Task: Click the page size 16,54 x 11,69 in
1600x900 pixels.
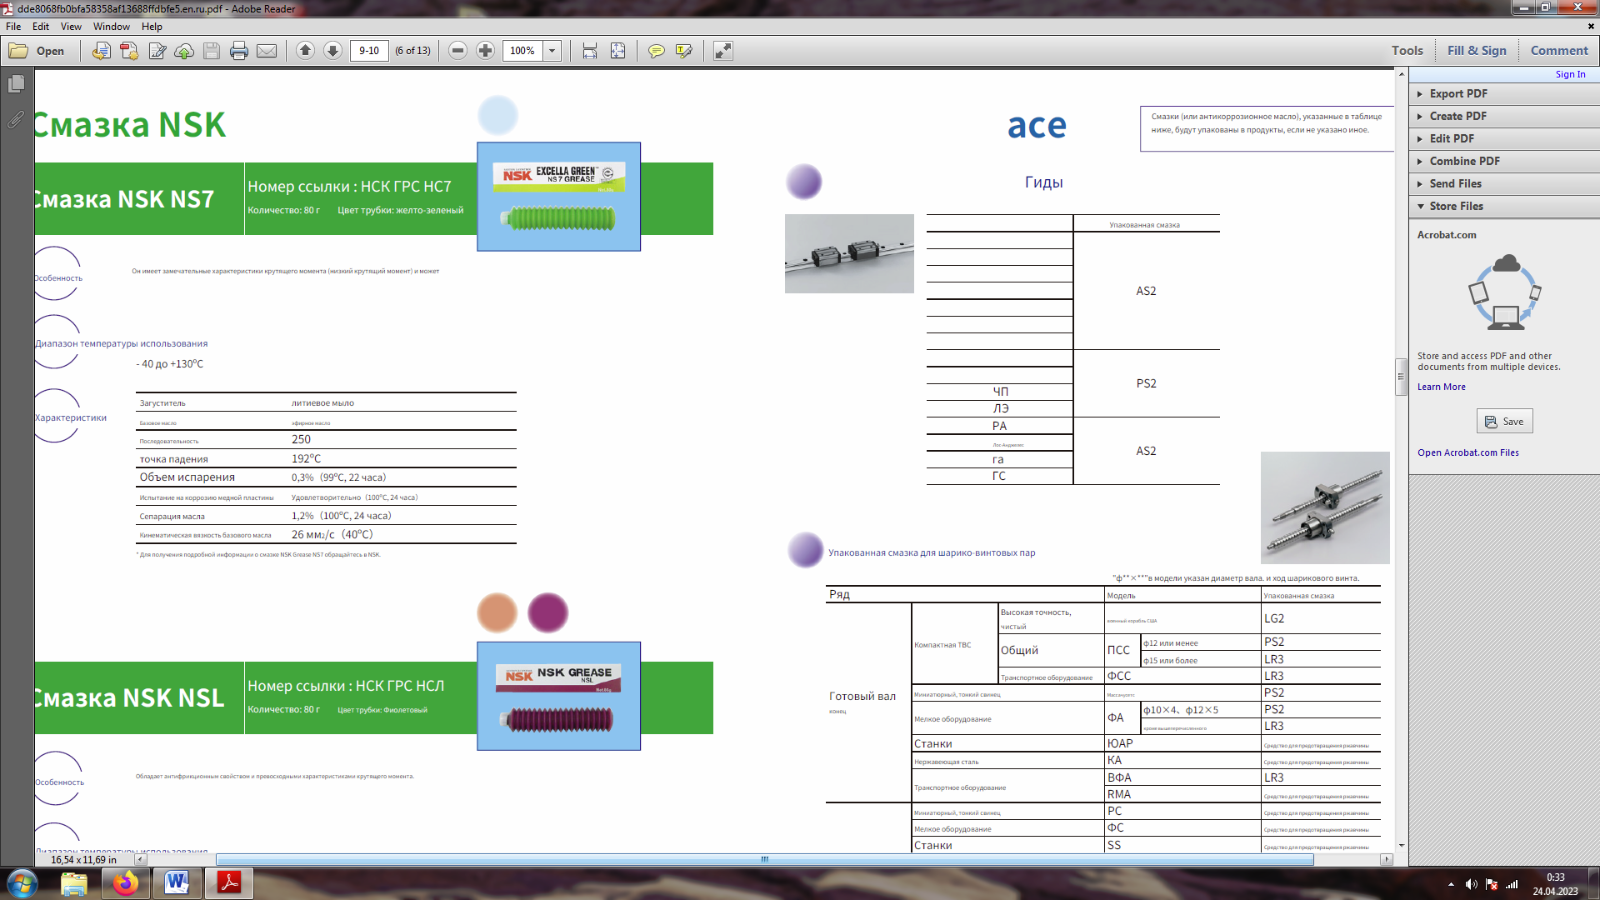Action: tap(84, 860)
